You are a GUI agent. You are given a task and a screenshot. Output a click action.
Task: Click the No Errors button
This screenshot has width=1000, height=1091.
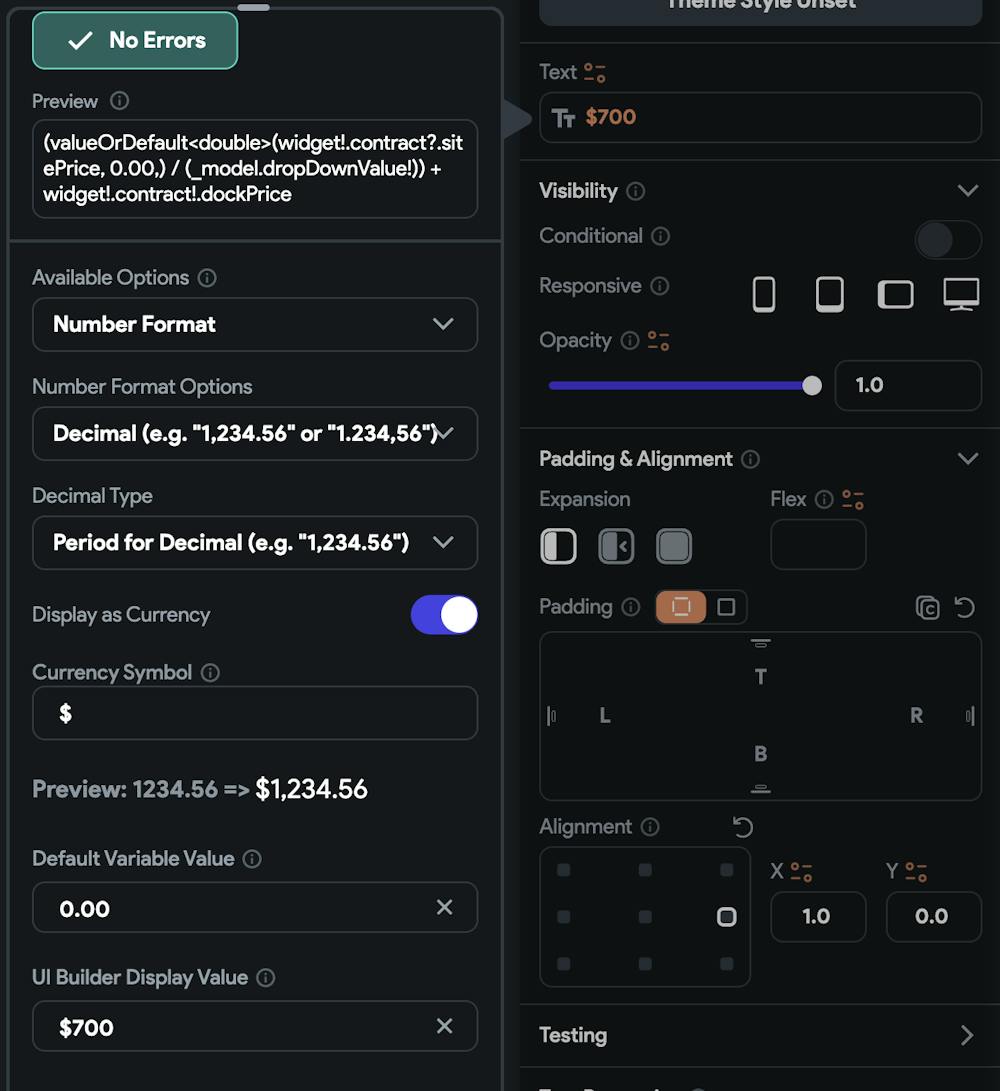[x=135, y=41]
